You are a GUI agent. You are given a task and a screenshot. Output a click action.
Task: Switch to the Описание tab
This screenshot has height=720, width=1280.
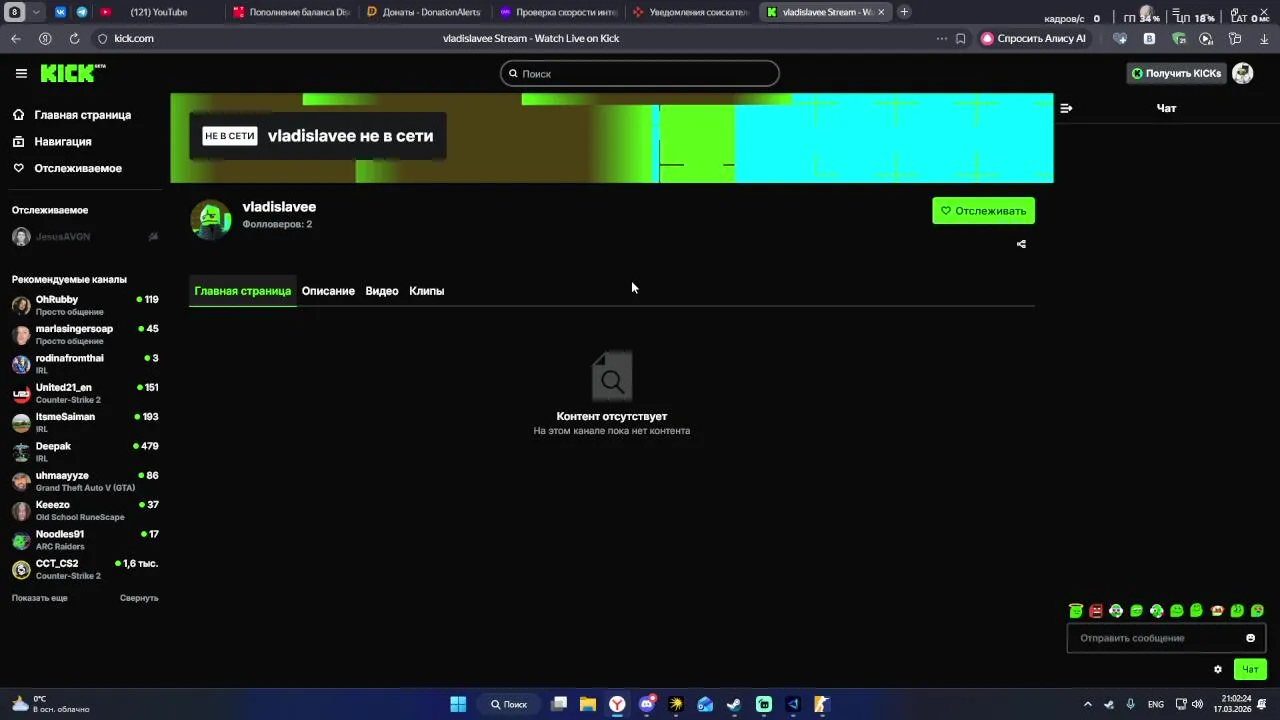coord(328,291)
